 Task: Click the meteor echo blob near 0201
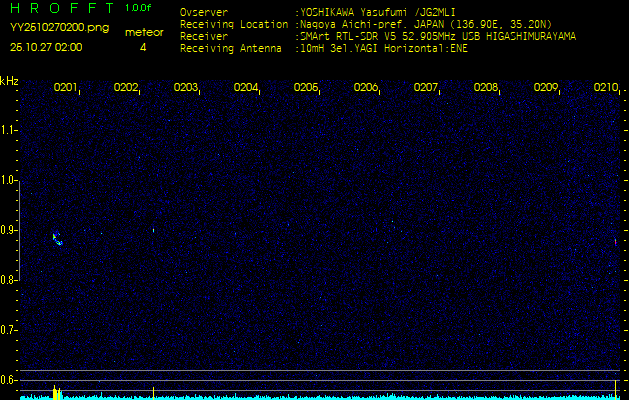pos(57,239)
